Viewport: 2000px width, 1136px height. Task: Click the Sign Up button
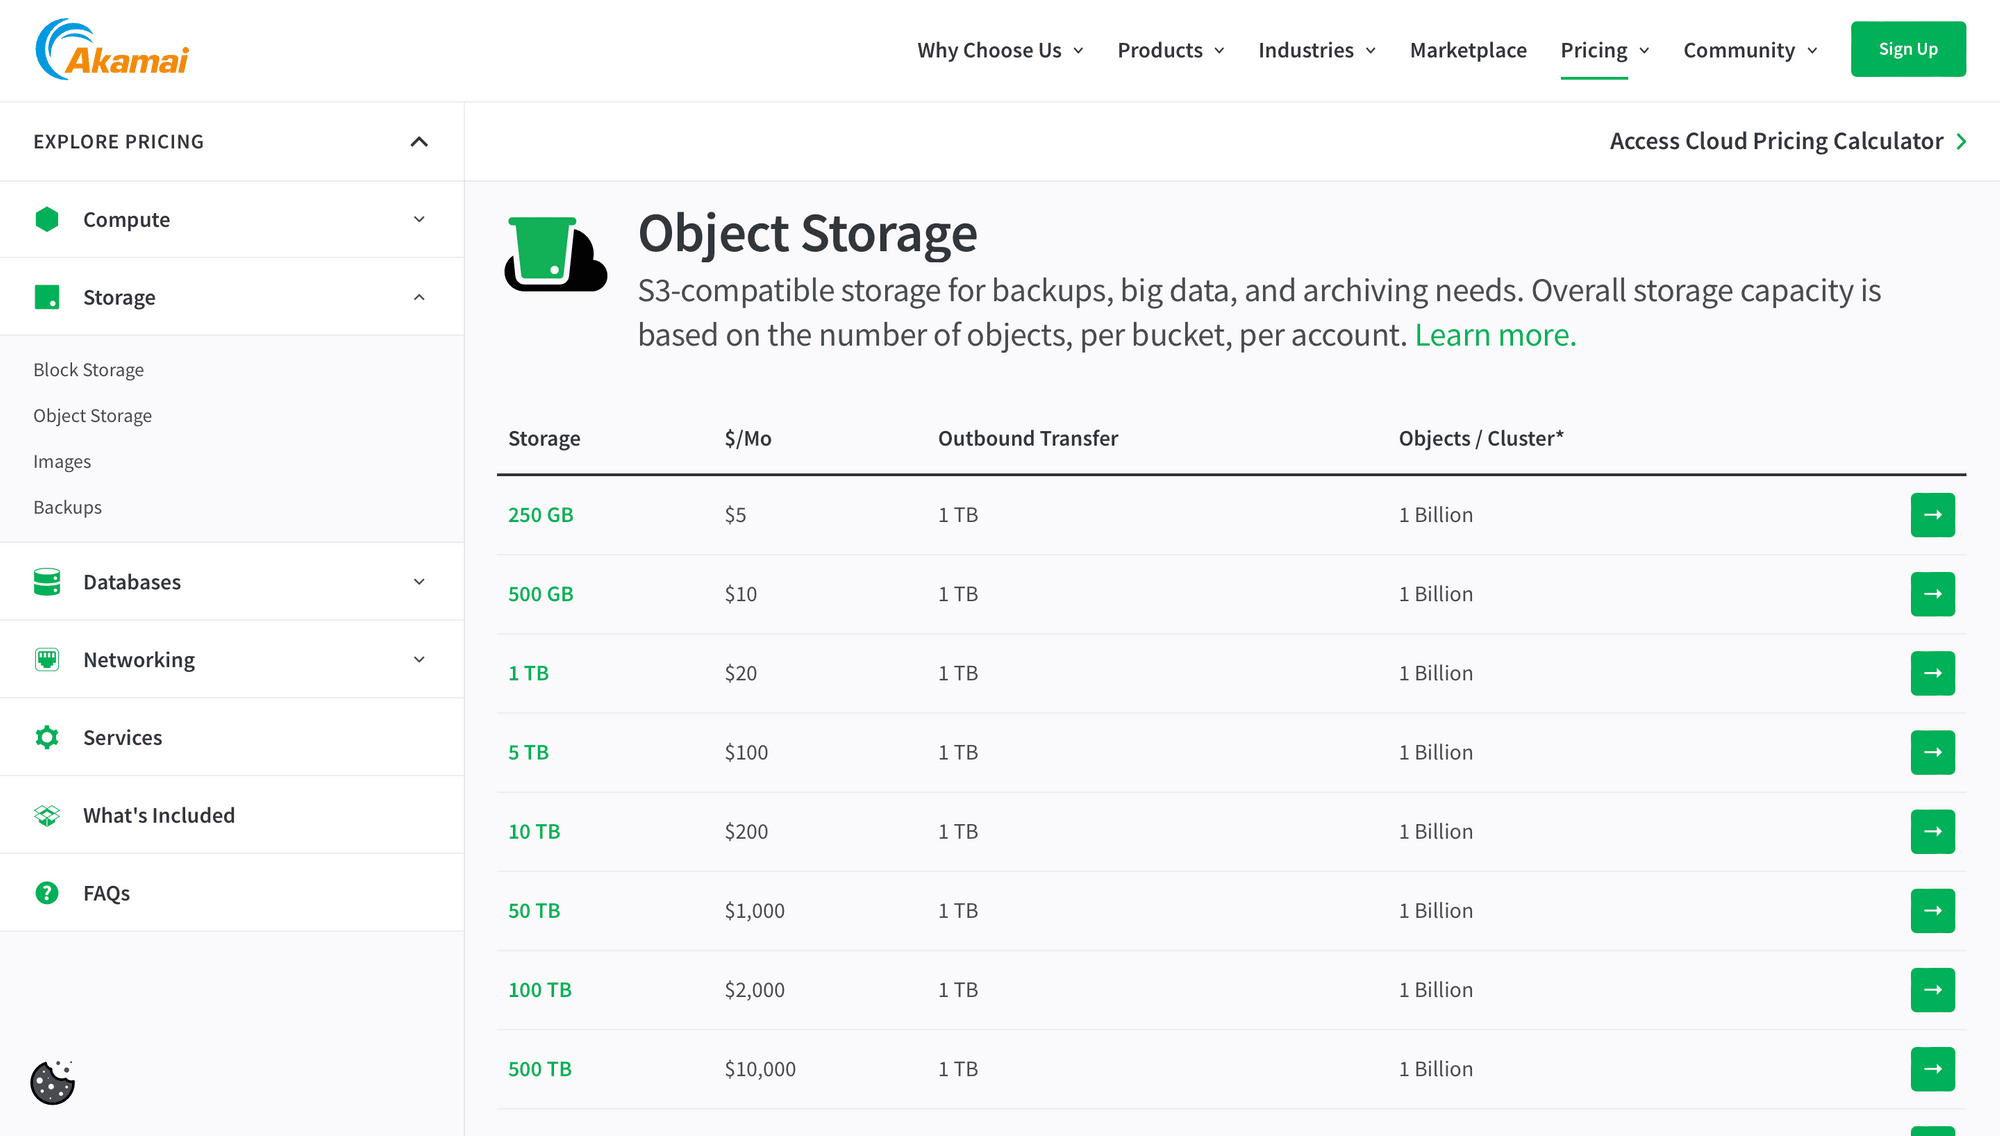(x=1908, y=48)
